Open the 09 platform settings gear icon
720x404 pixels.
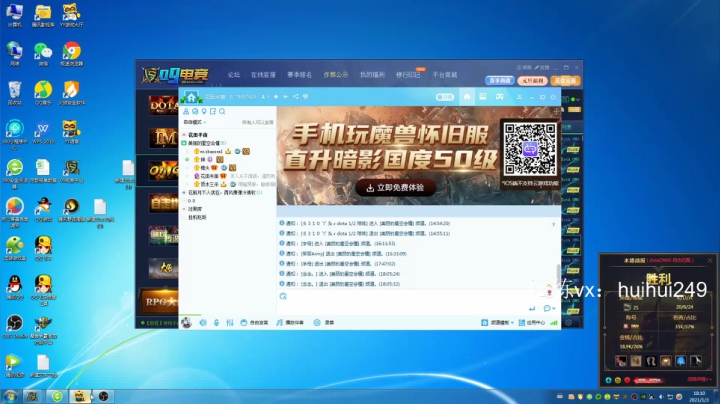tap(568, 323)
